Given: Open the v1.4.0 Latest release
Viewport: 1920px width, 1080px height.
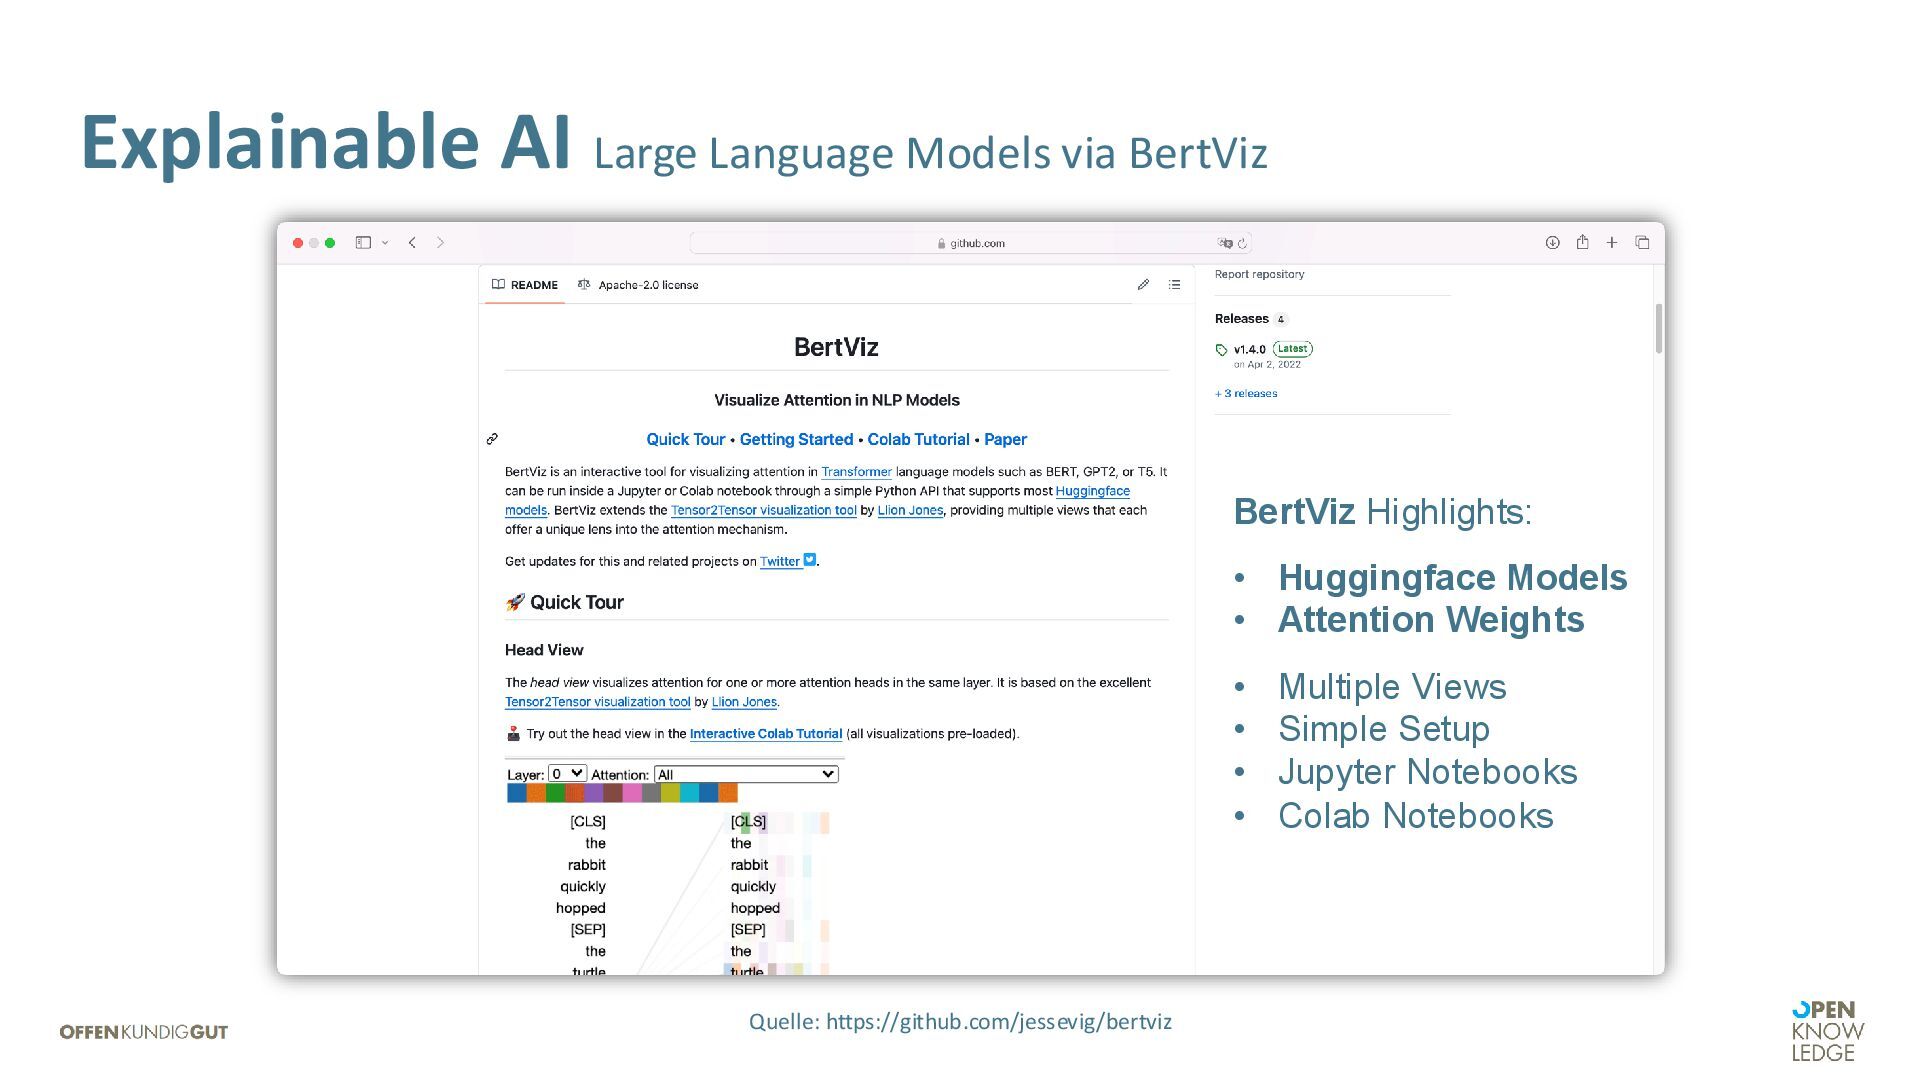Looking at the screenshot, I should click(1250, 350).
